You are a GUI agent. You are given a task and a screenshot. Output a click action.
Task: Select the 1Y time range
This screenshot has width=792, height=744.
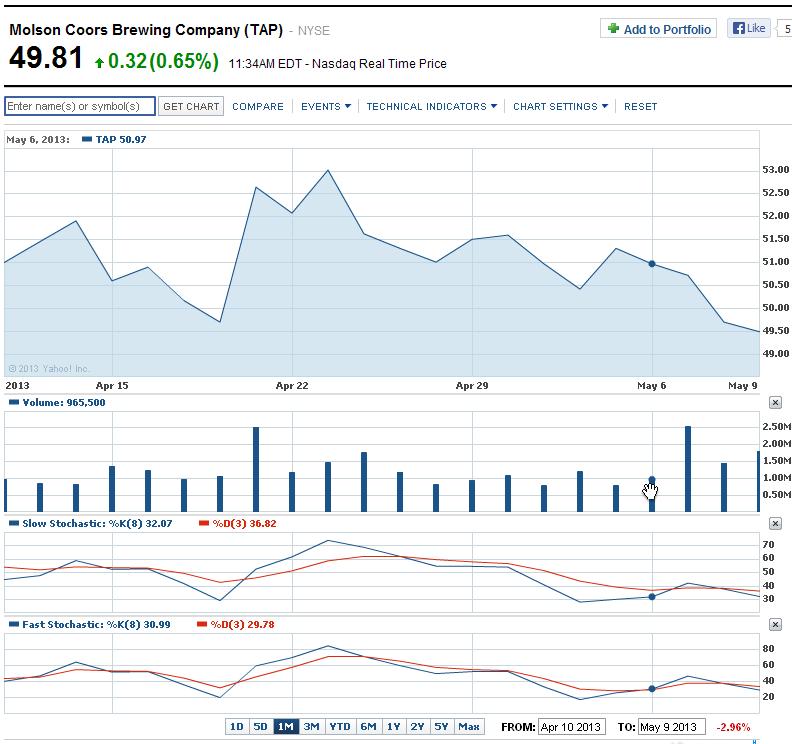pos(394,726)
